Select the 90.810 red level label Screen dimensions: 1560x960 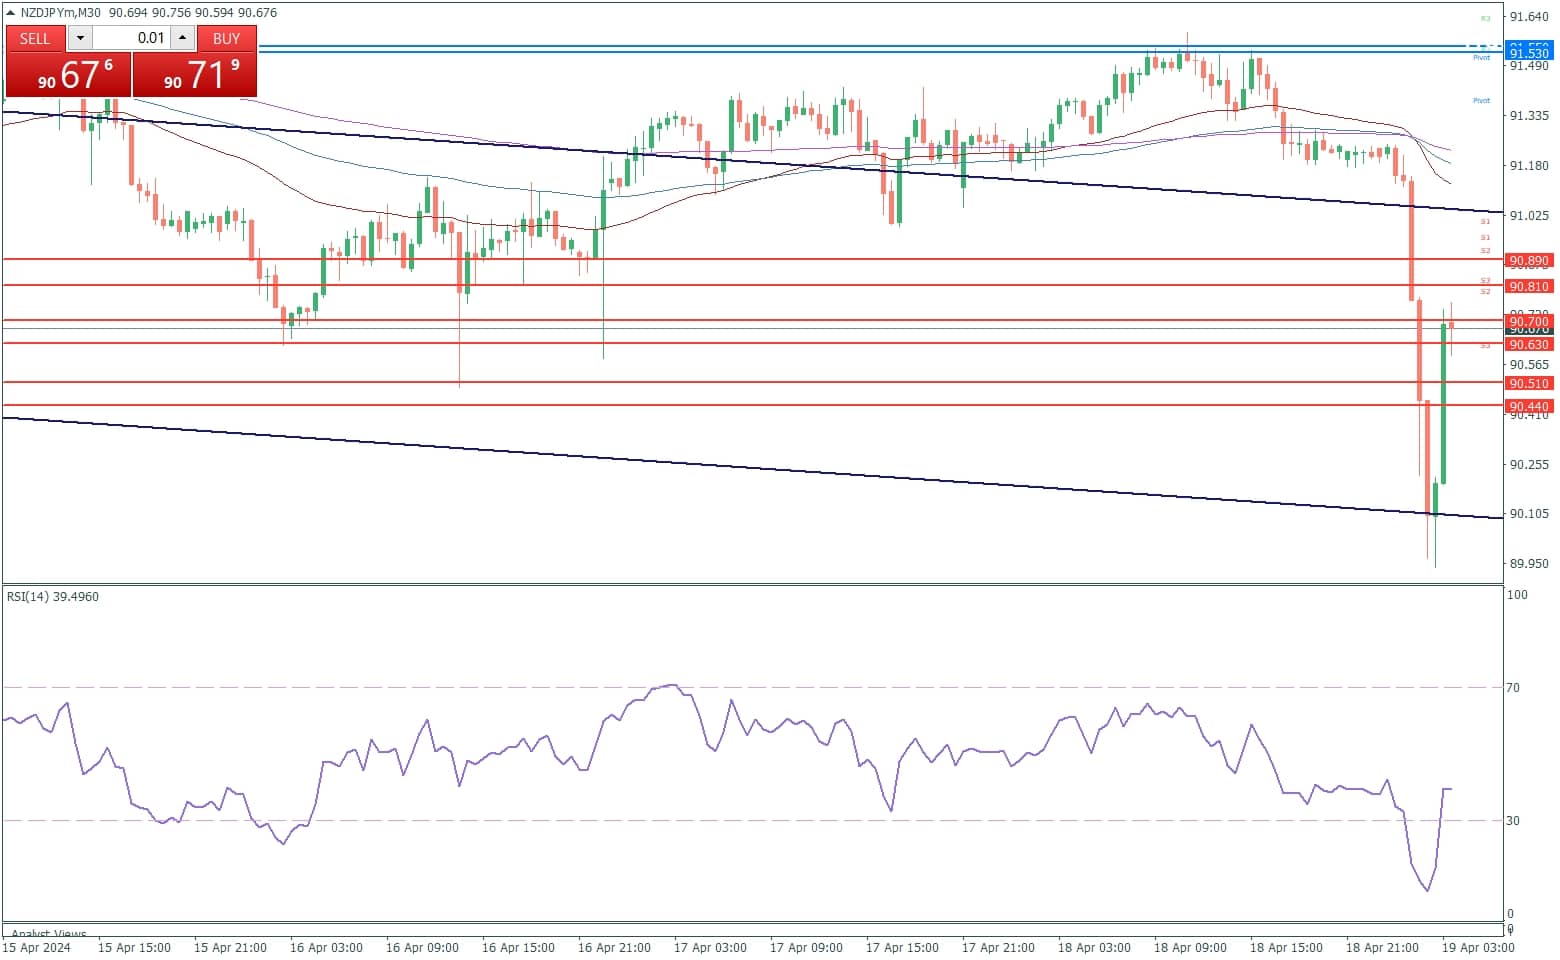coord(1529,286)
